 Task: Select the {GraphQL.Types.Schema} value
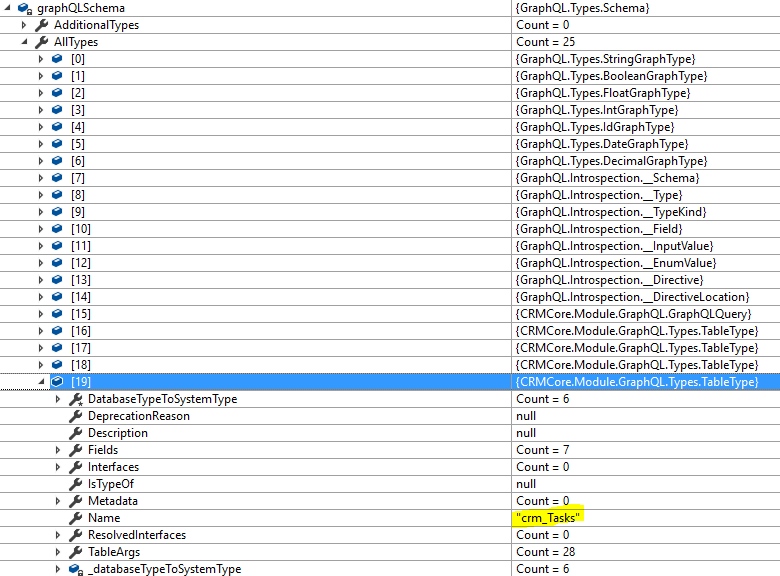point(583,8)
